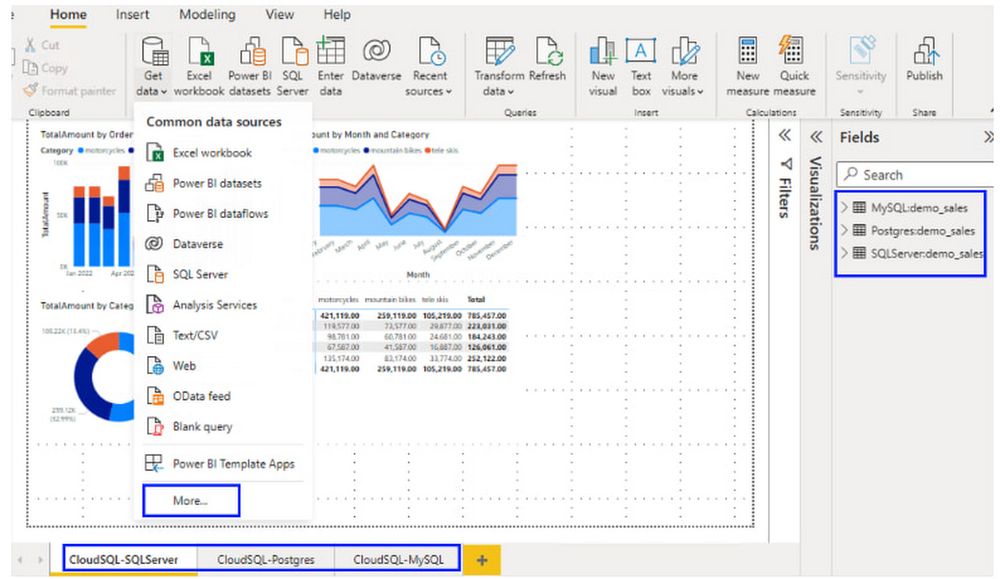The height and width of the screenshot is (579, 1000).
Task: Open the Transform data dropdown
Action: (x=498, y=91)
